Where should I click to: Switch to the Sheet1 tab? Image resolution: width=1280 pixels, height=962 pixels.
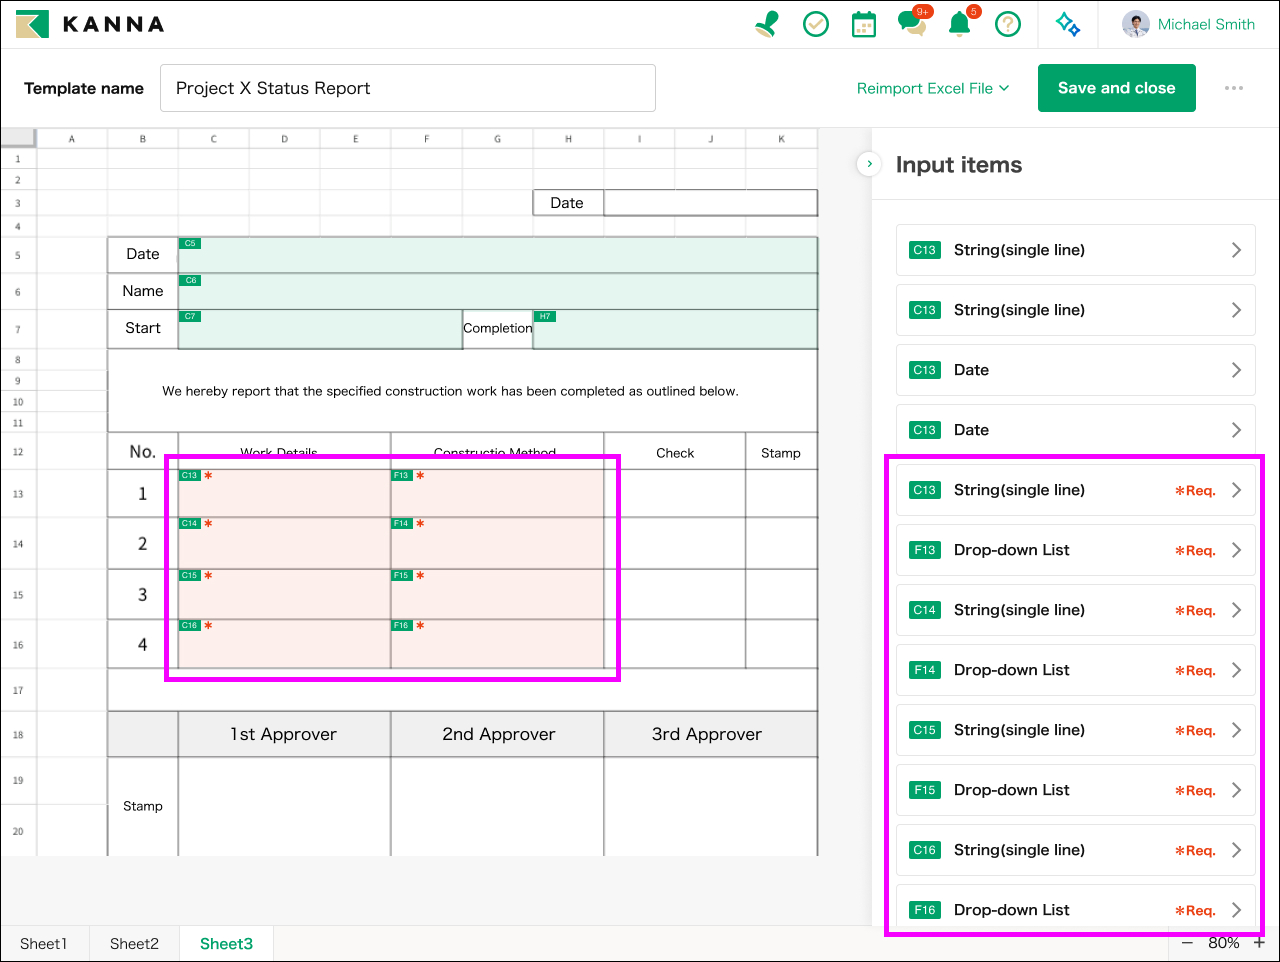[x=44, y=943]
